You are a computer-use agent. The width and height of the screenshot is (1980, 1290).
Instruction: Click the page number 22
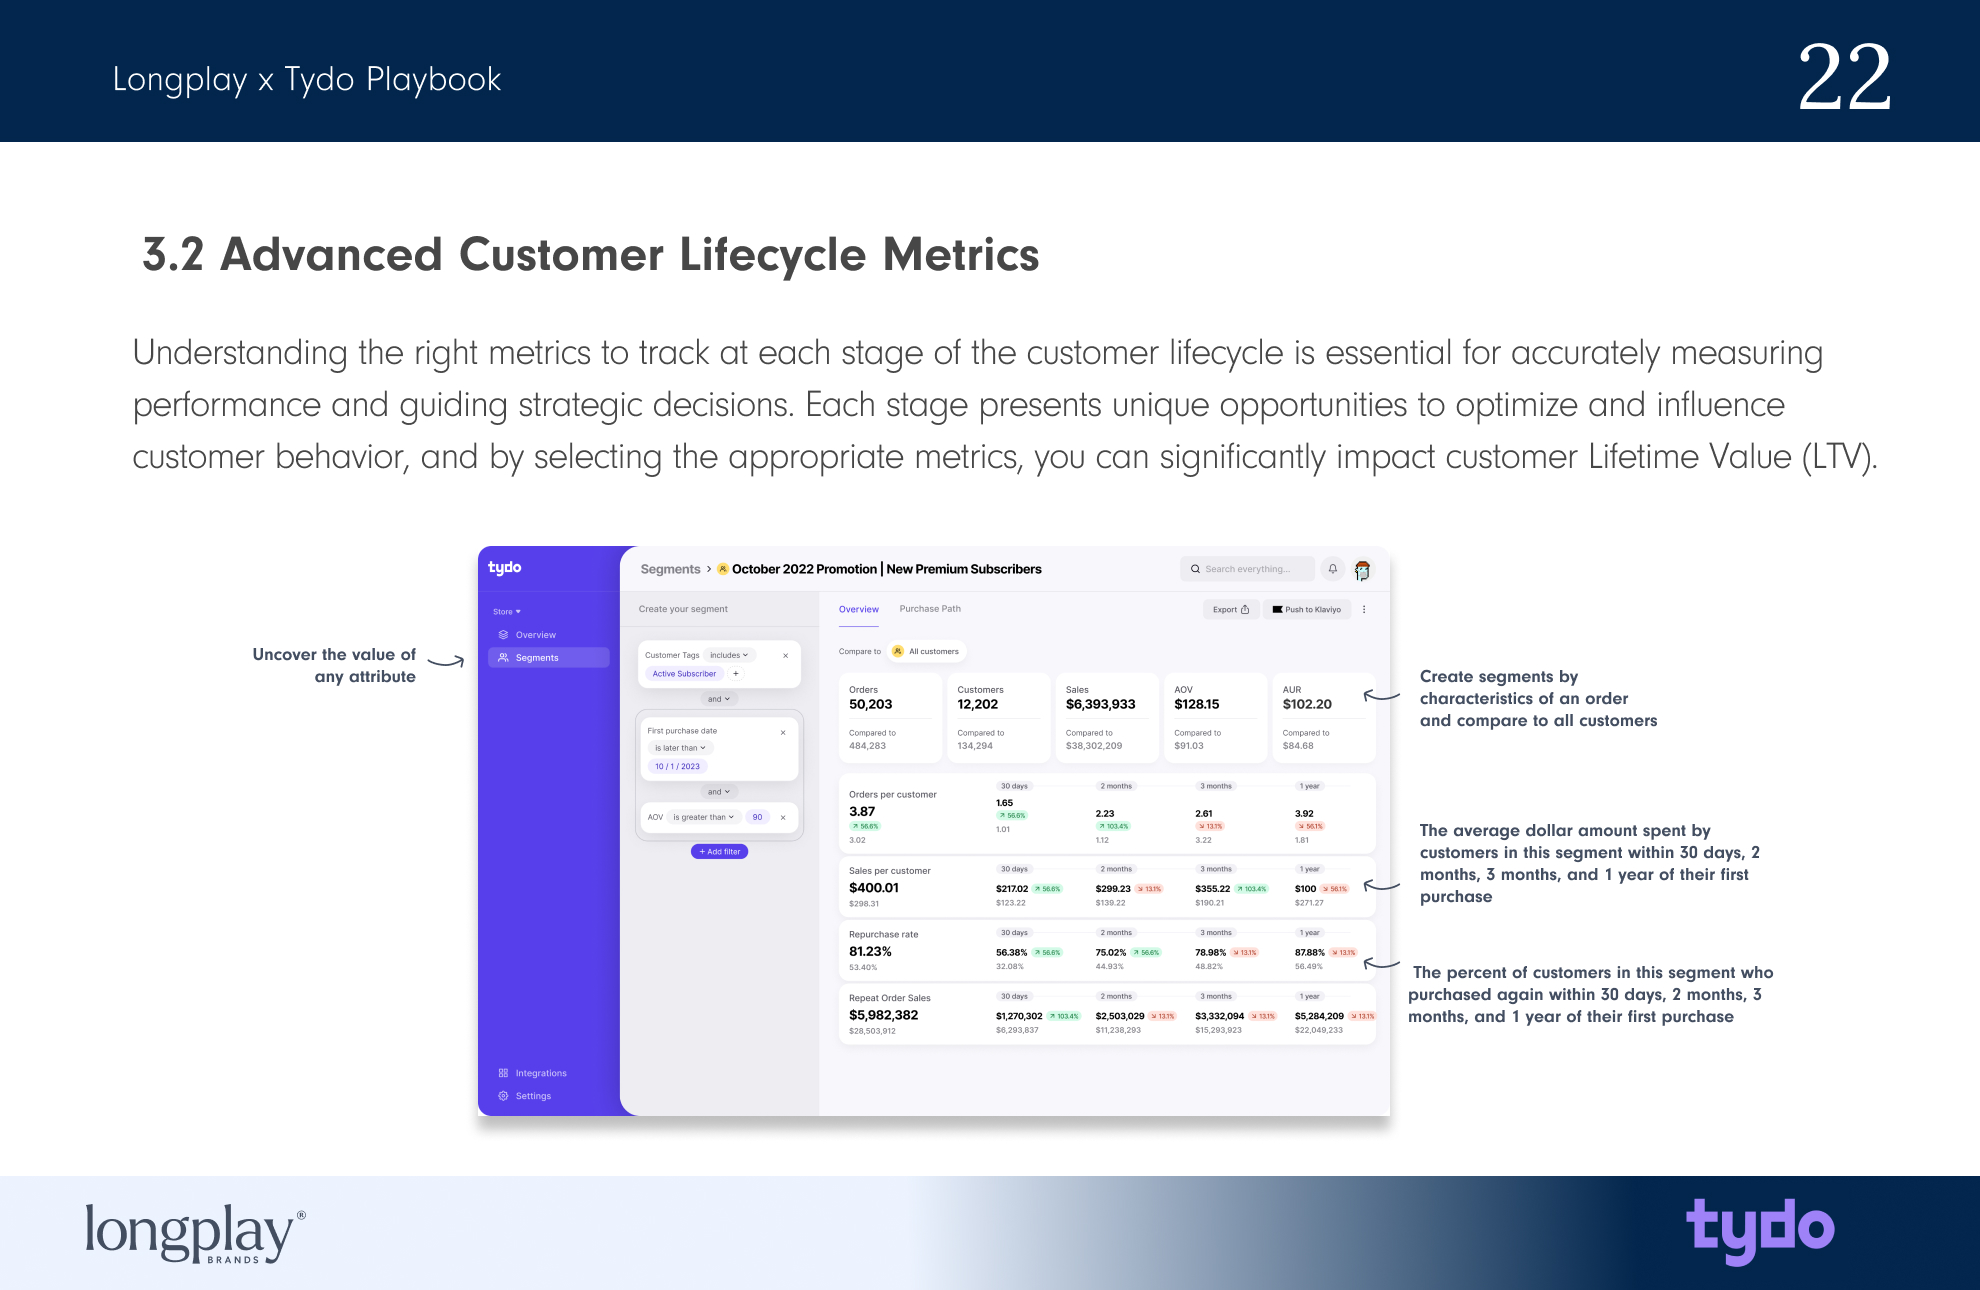[1844, 77]
